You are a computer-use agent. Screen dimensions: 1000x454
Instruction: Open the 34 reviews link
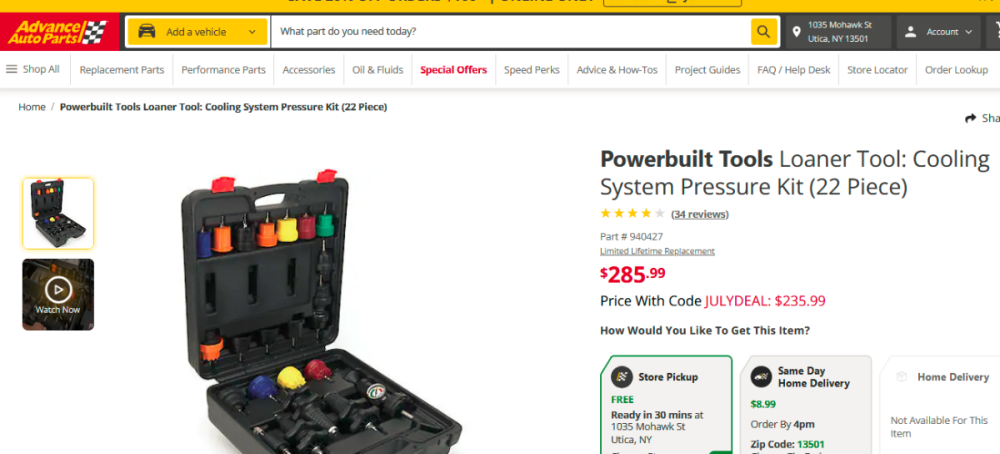click(x=700, y=214)
